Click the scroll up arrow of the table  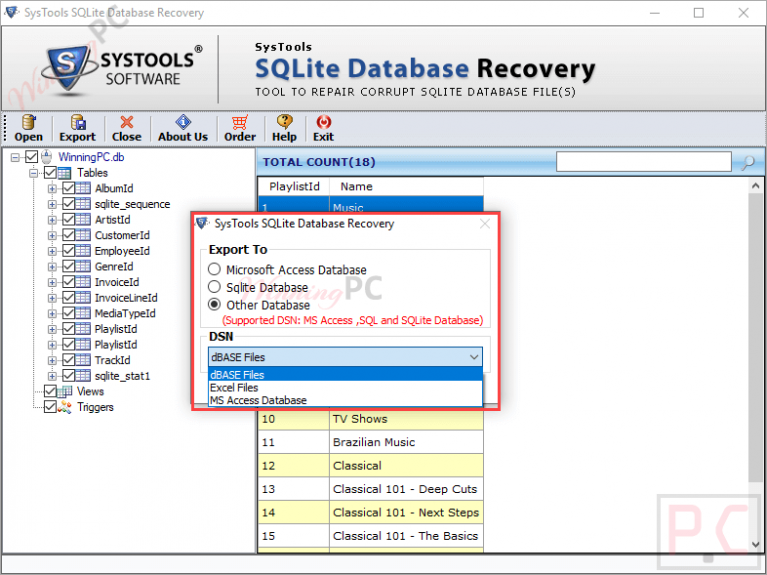click(x=755, y=185)
